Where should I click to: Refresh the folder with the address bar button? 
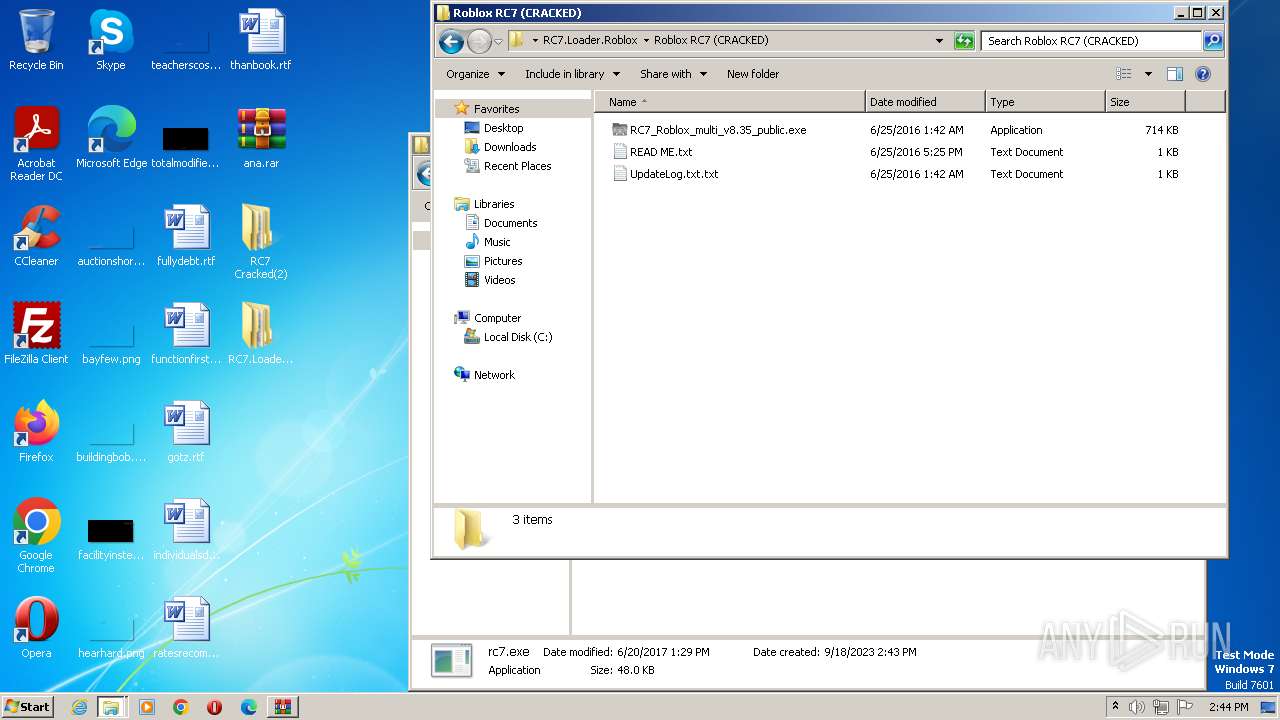[x=964, y=41]
